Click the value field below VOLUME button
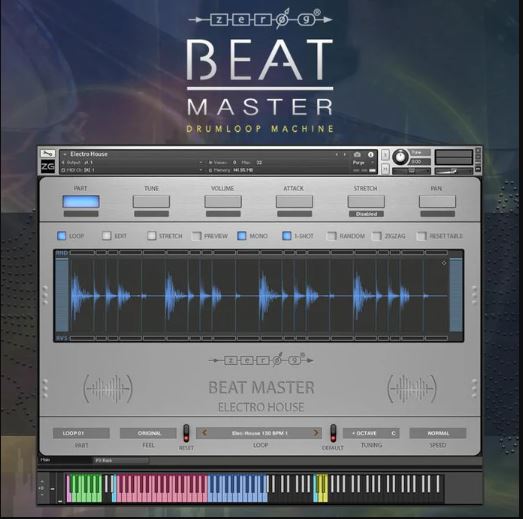 click(223, 214)
